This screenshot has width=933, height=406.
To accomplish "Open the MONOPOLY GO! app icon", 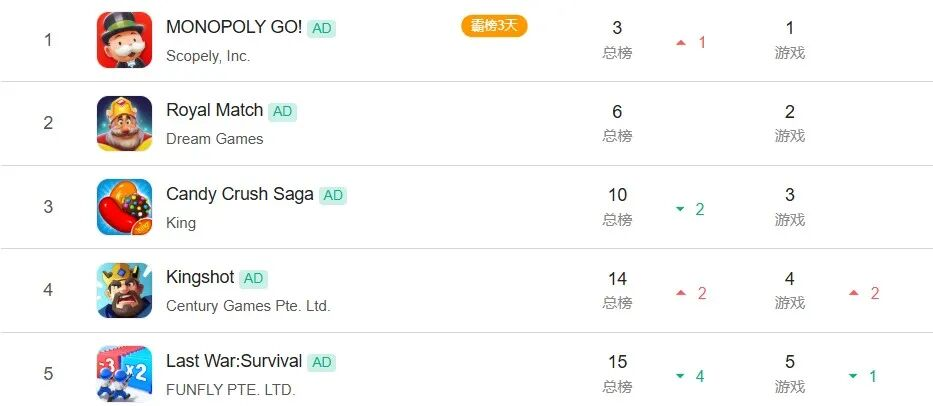I will [x=124, y=40].
